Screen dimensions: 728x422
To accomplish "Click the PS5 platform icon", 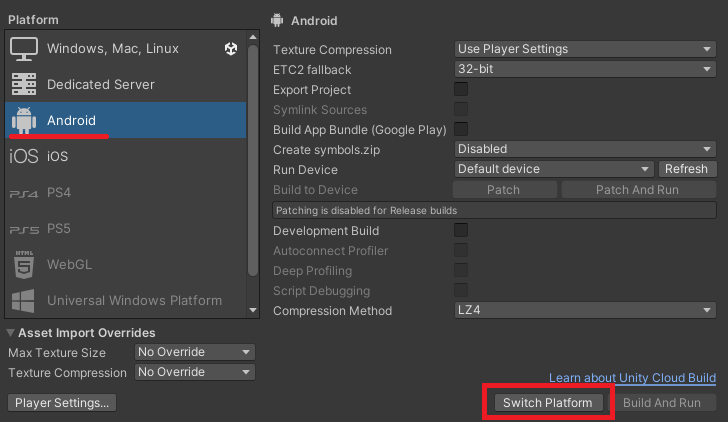I will pyautogui.click(x=24, y=229).
